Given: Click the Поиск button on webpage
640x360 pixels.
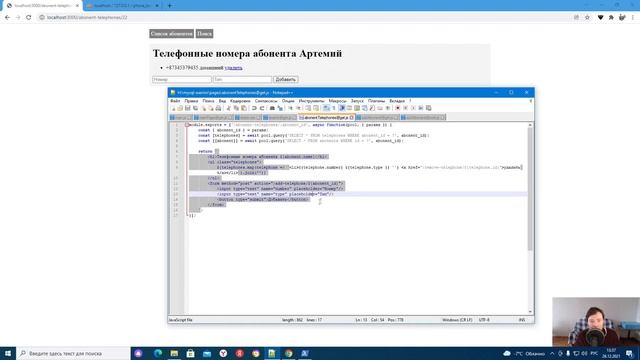Looking at the screenshot, I should click(x=204, y=33).
